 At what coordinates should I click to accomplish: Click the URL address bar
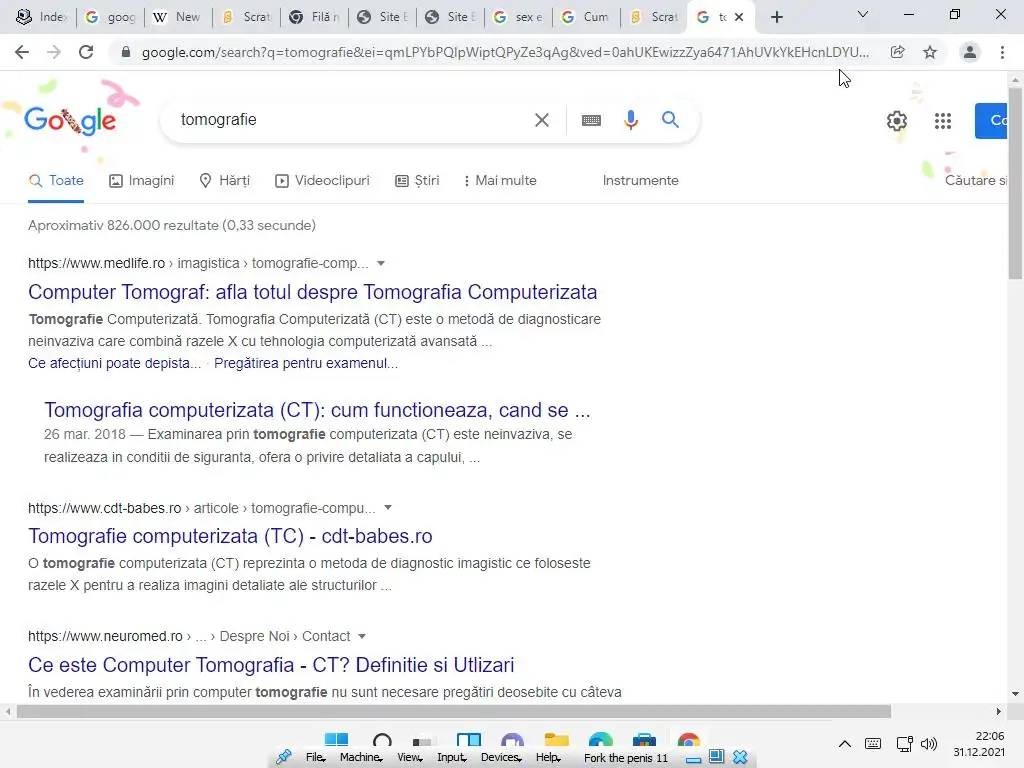[x=504, y=52]
